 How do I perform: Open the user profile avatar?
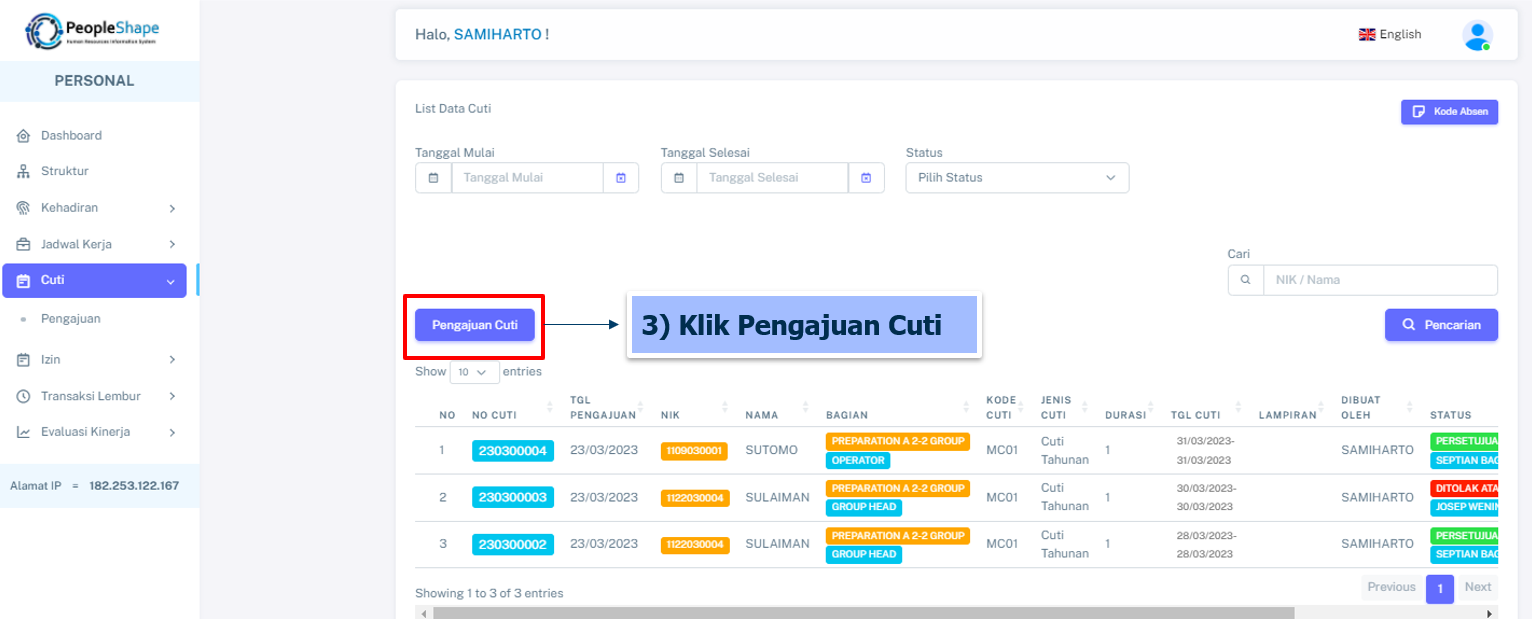pyautogui.click(x=1476, y=35)
